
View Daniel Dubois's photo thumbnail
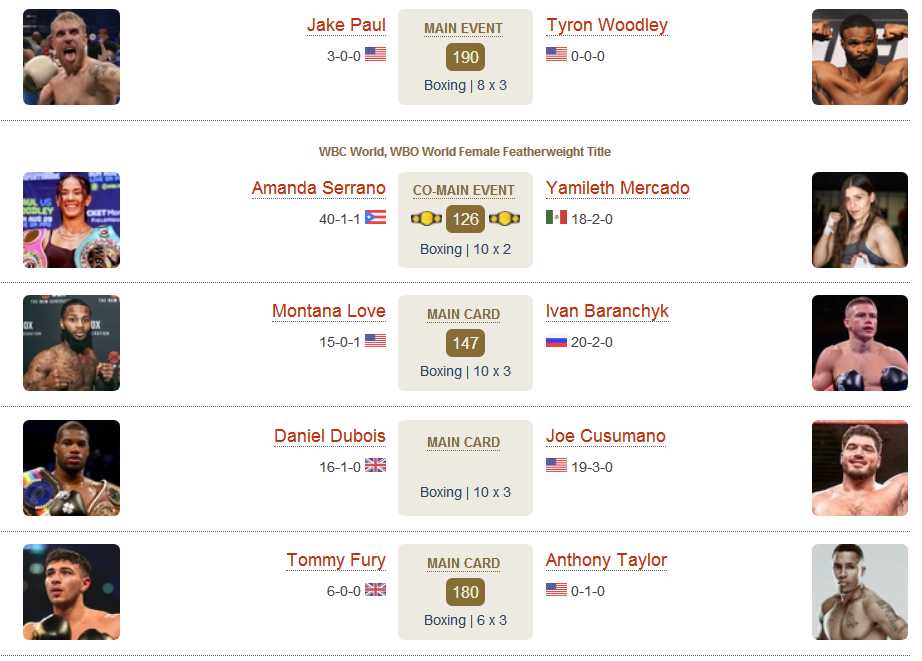pyautogui.click(x=71, y=468)
